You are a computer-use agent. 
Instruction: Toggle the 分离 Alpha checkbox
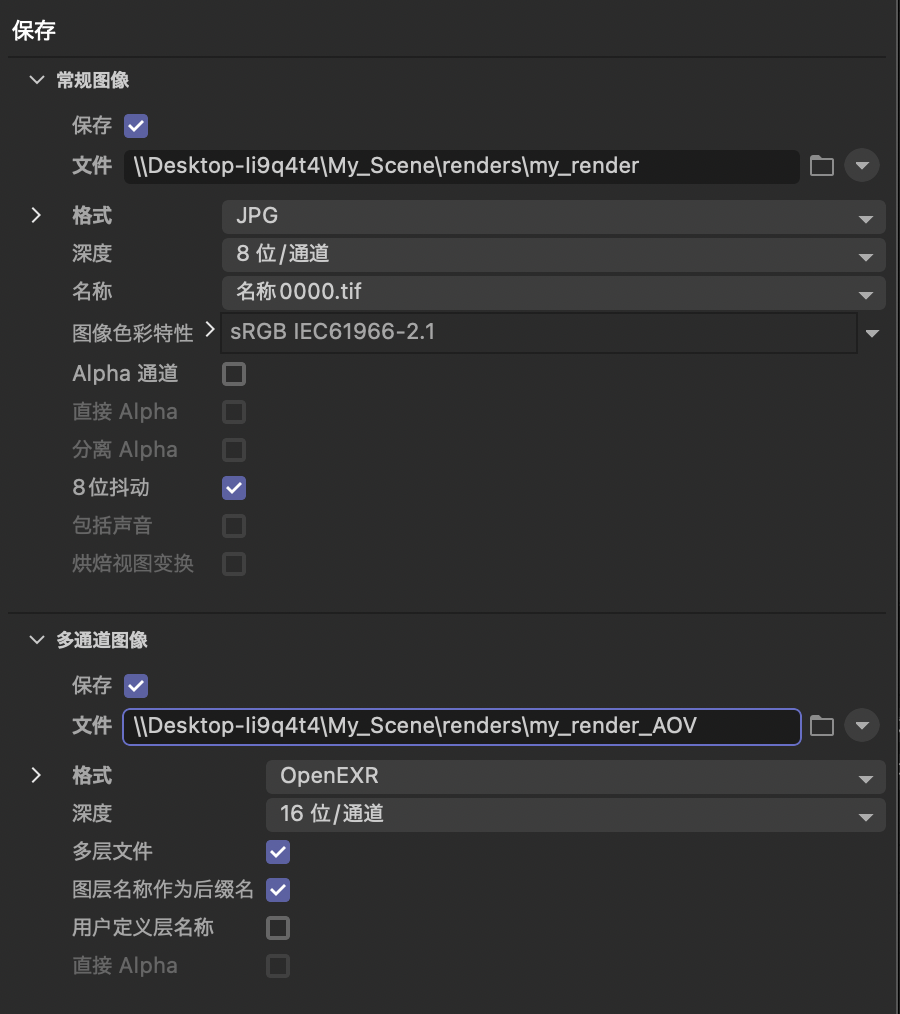coord(234,450)
